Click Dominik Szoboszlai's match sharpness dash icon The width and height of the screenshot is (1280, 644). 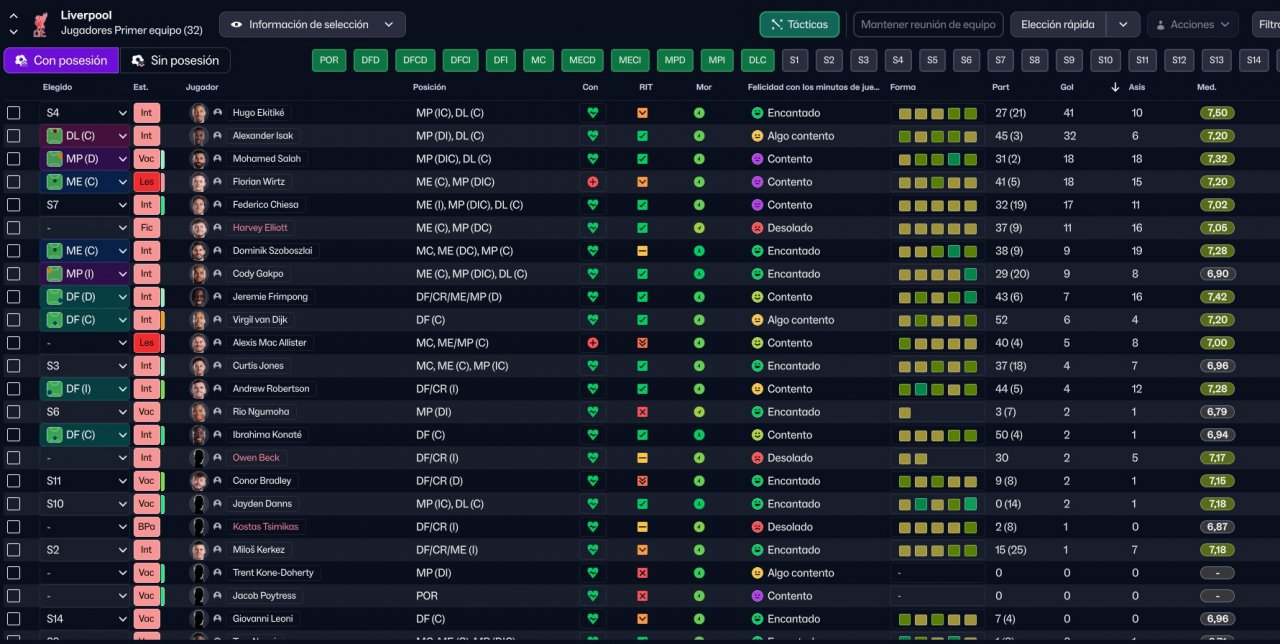[642, 251]
